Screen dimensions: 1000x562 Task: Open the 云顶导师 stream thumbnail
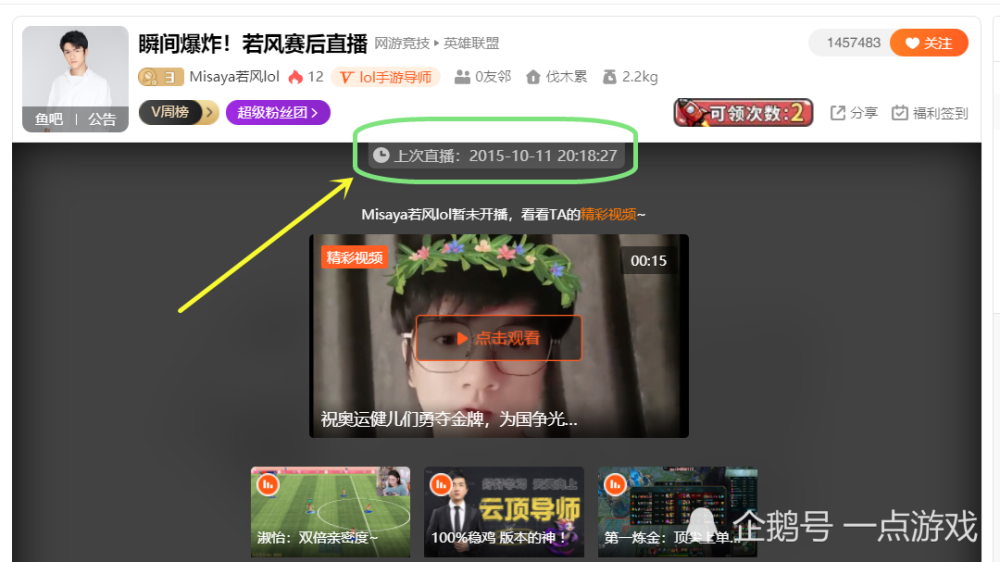504,512
